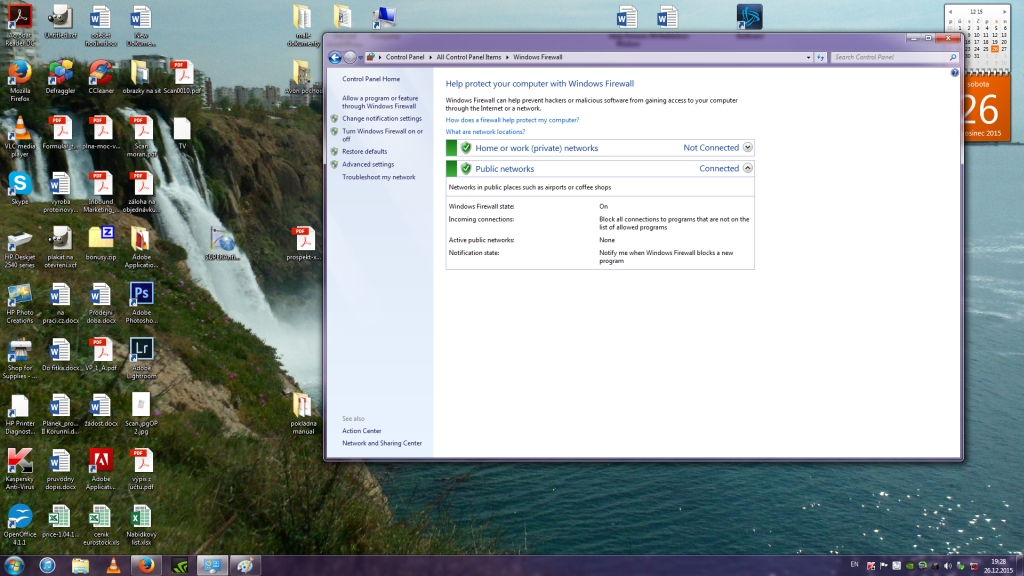Image resolution: width=1024 pixels, height=576 pixels.
Task: Click Firefox icon in the taskbar
Action: pyautogui.click(x=146, y=565)
